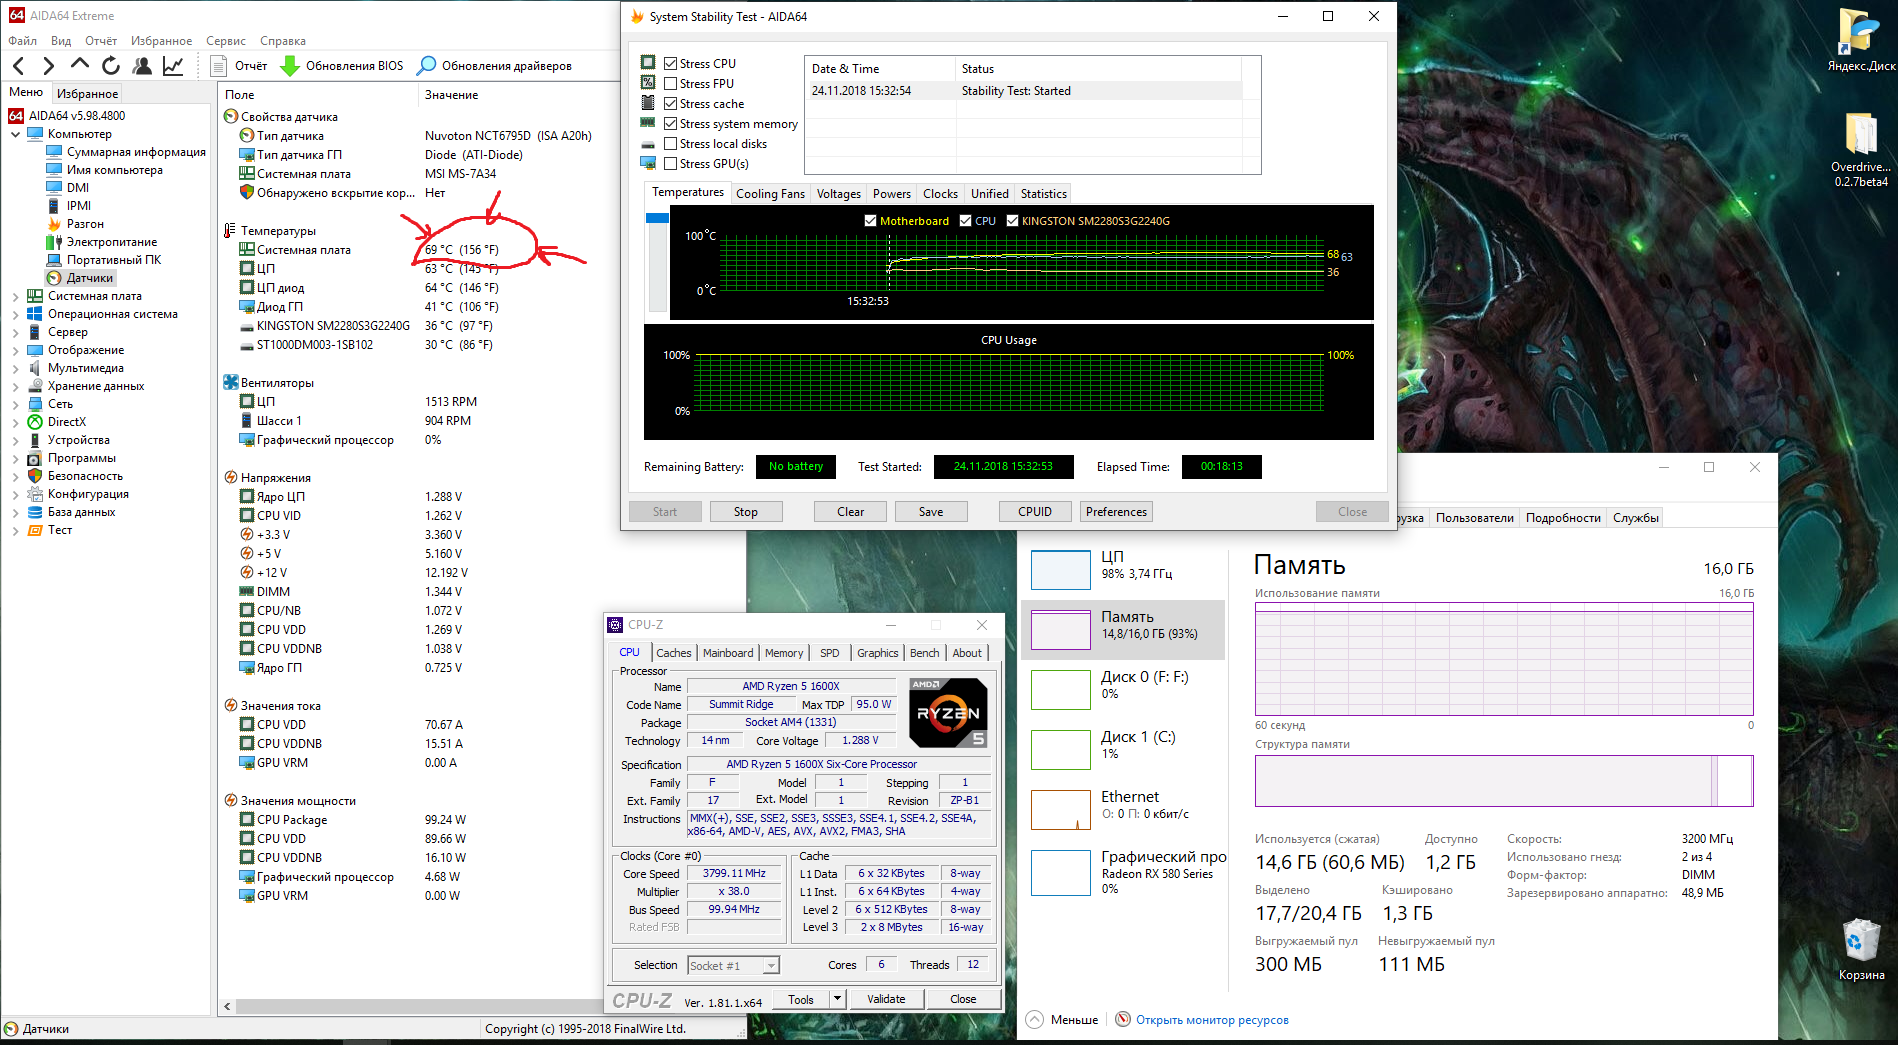Open the Яндекс.Диск desktop icon

coord(1860,40)
